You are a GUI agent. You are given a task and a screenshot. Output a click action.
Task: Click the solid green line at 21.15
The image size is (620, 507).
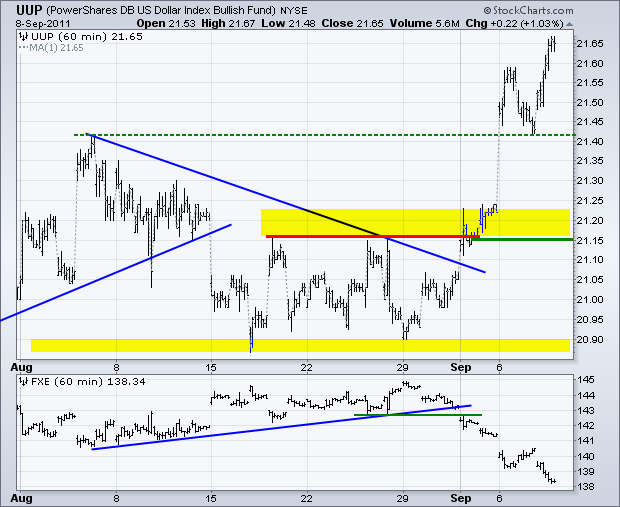click(x=522, y=240)
